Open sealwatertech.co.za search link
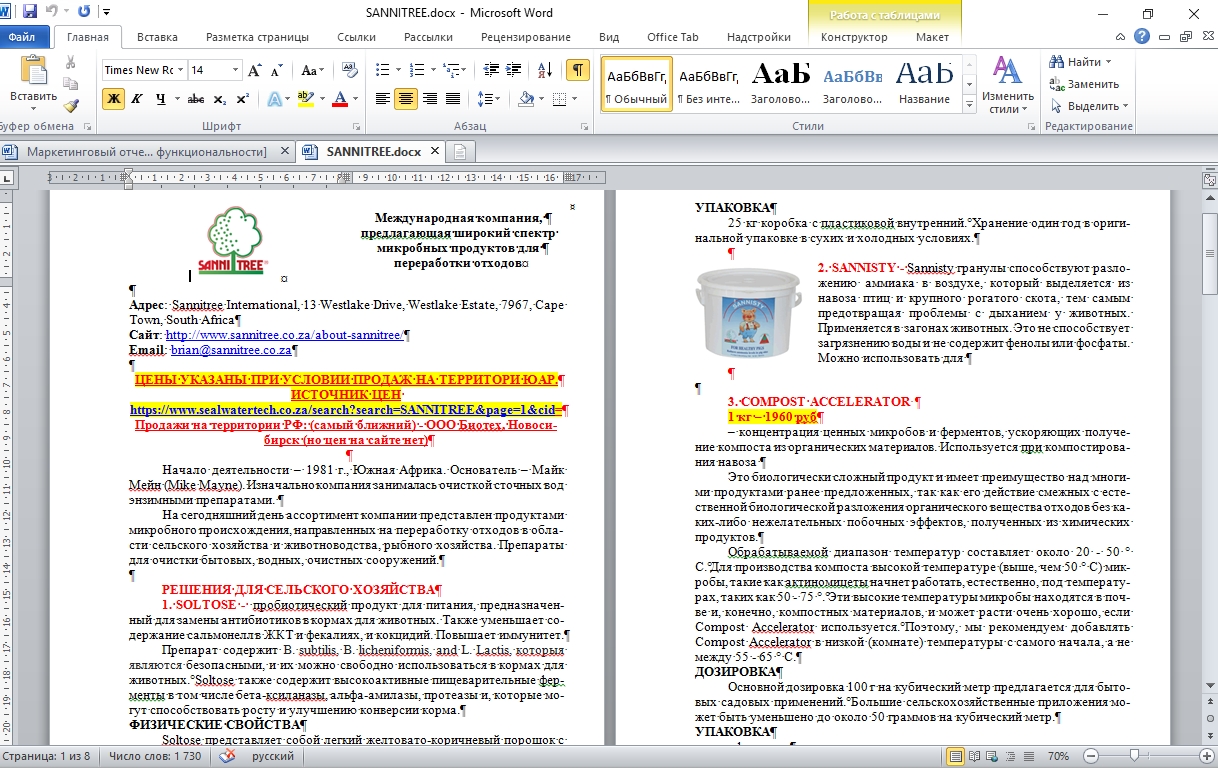This screenshot has height=768, width=1218. pyautogui.click(x=346, y=410)
